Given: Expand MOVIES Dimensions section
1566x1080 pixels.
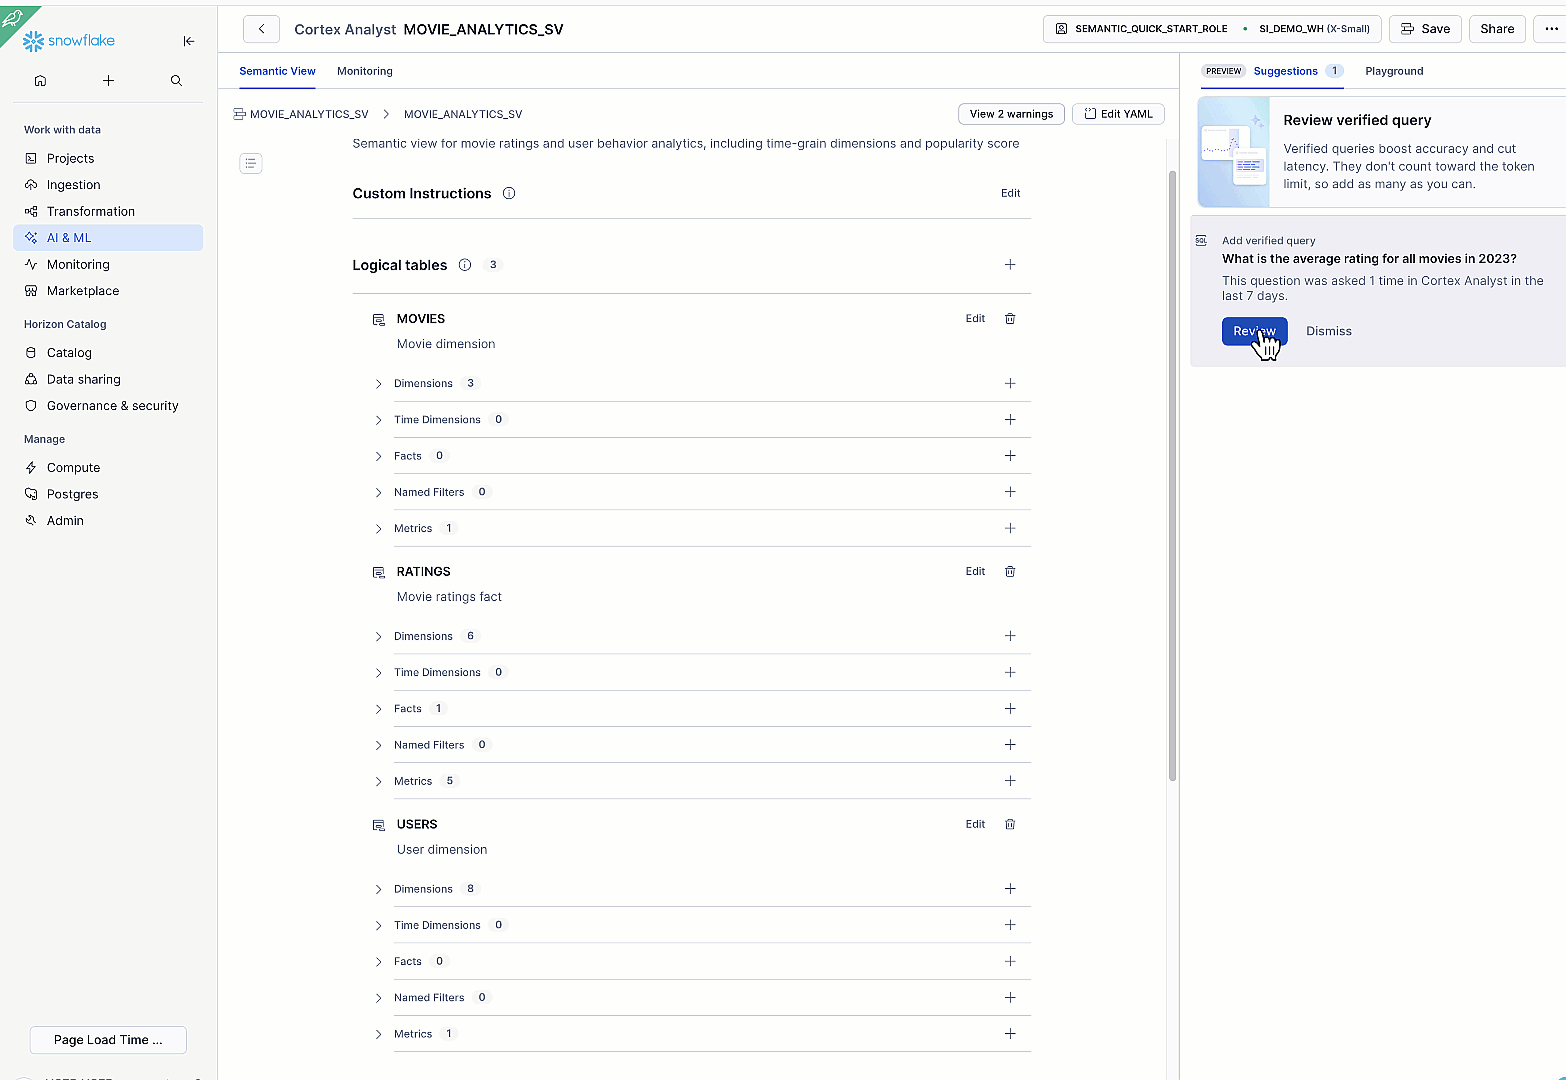Looking at the screenshot, I should (x=379, y=384).
